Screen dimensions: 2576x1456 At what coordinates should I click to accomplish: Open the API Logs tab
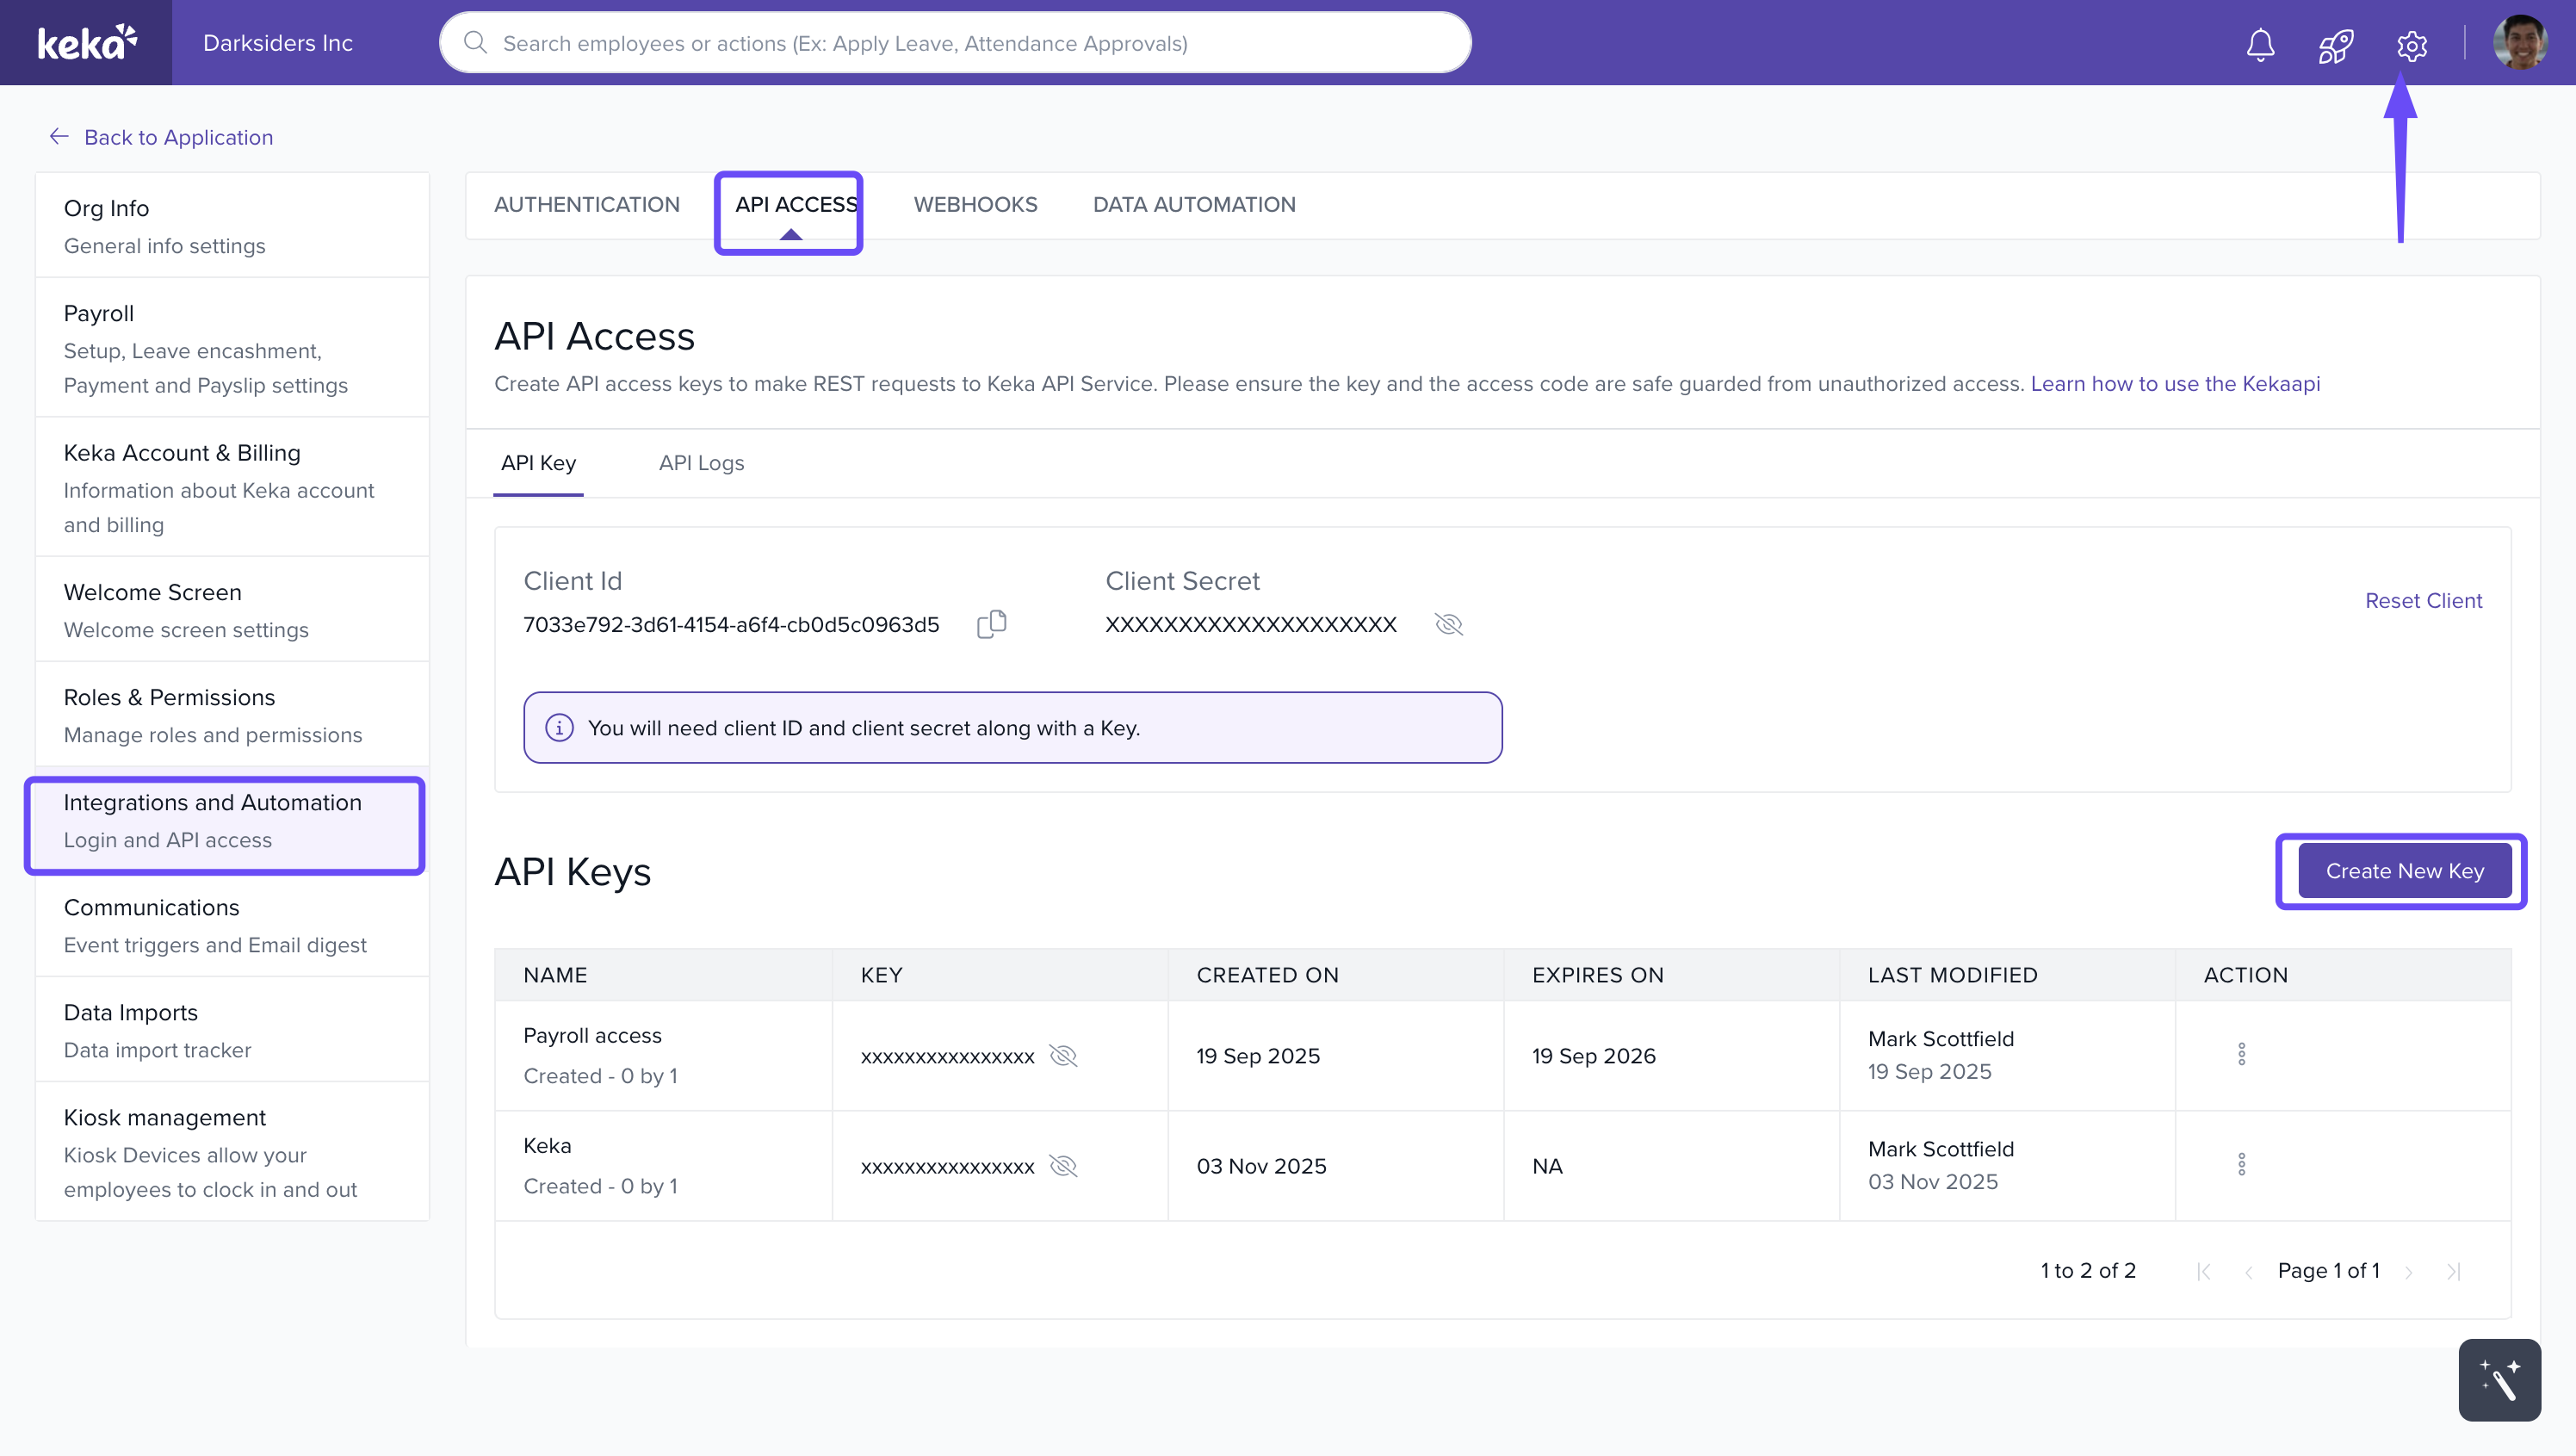(x=701, y=463)
